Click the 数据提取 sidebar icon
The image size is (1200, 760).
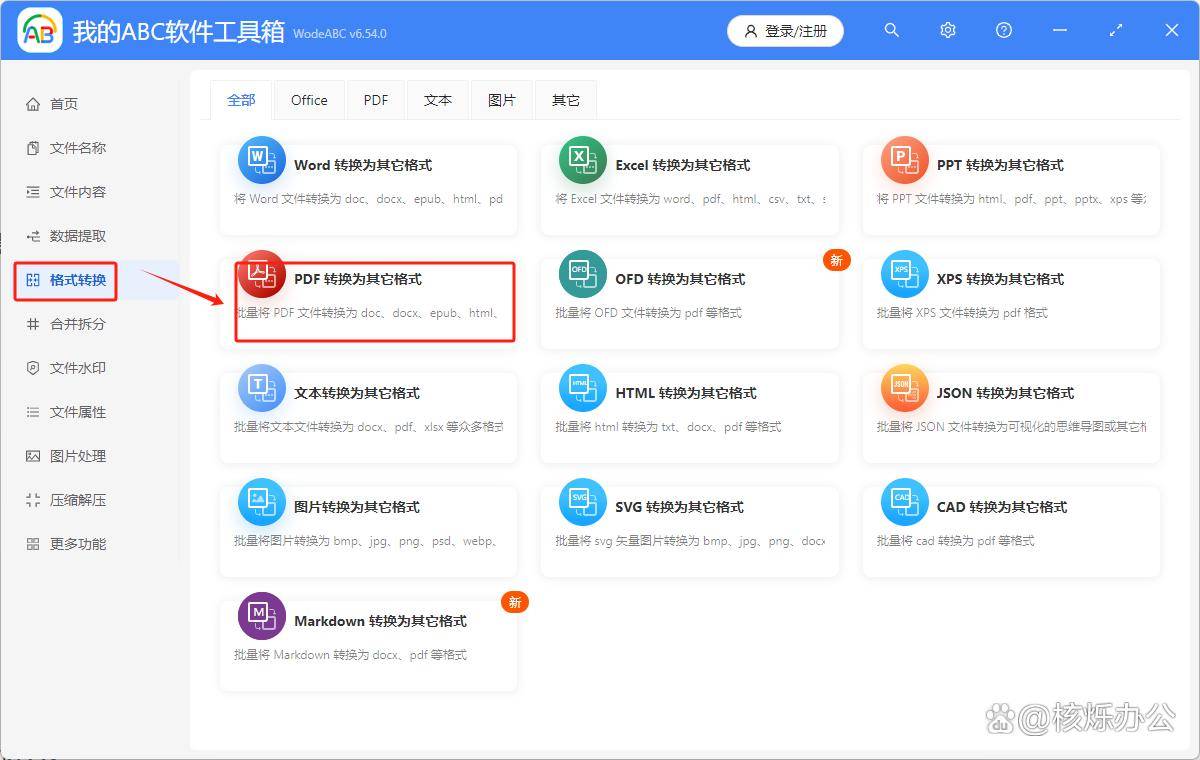click(x=33, y=236)
